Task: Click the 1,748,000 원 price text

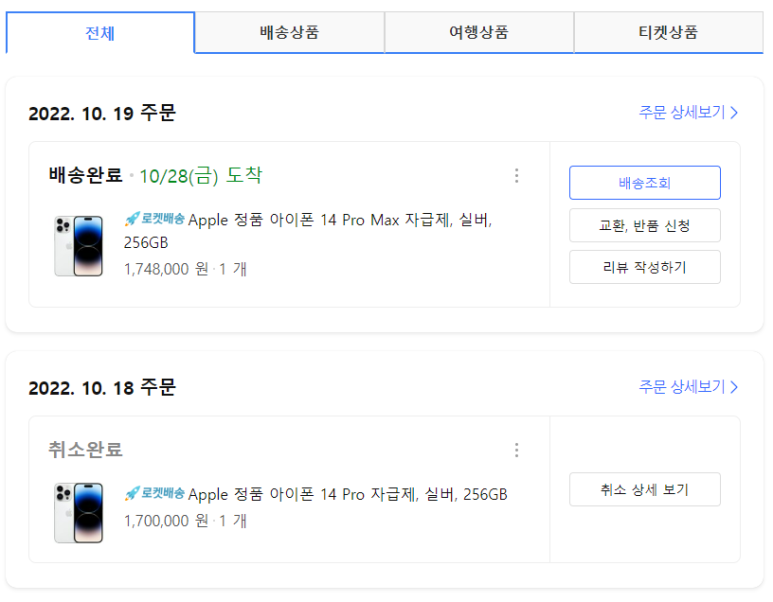Action: pos(166,269)
